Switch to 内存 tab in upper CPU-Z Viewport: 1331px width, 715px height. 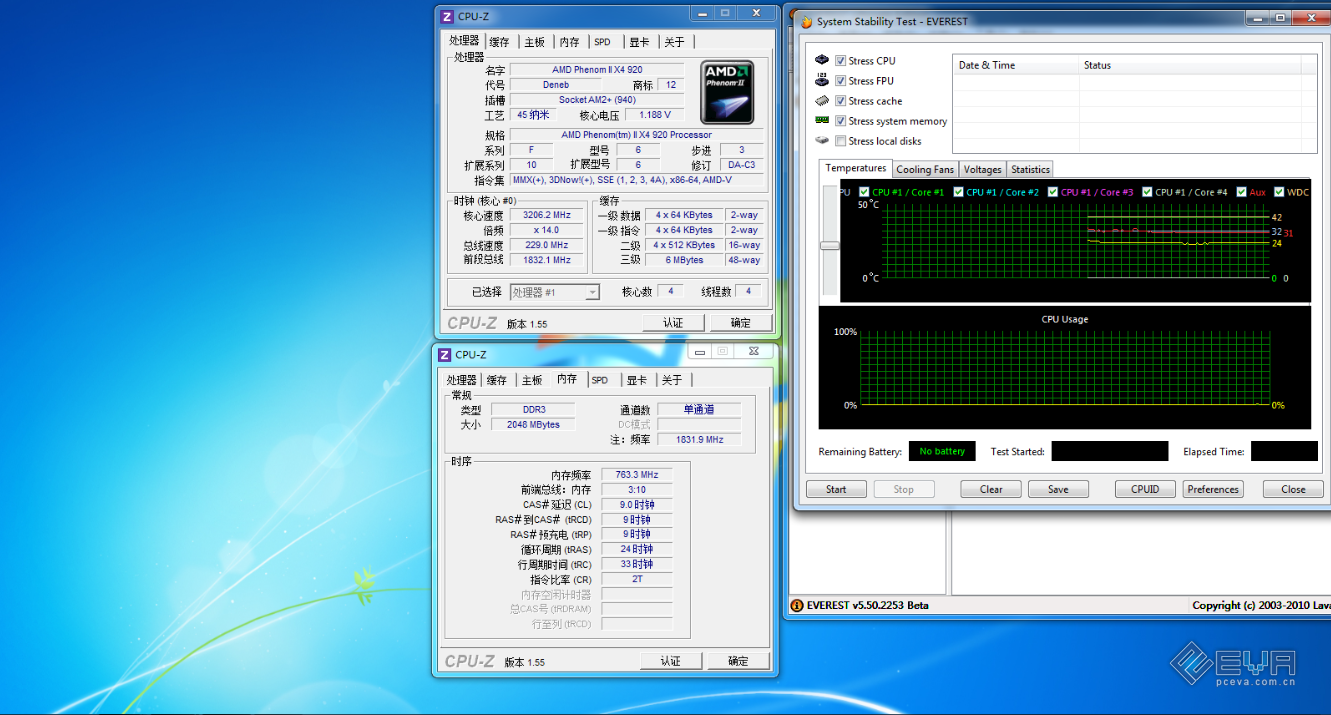(570, 42)
